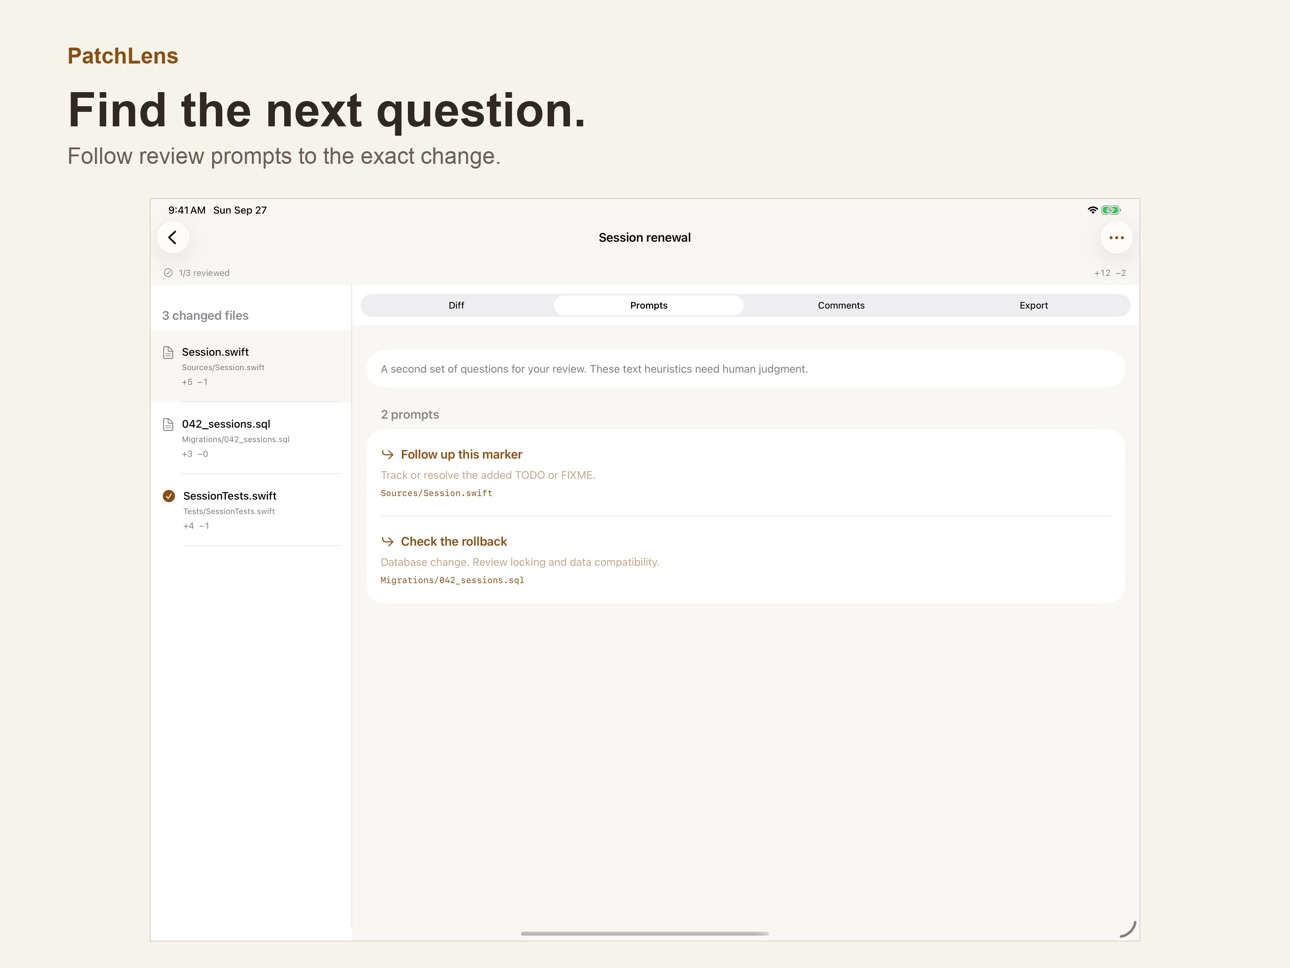Viewport: 1290px width, 968px height.
Task: Click the reviewed count checkmark icon
Action: click(x=168, y=273)
